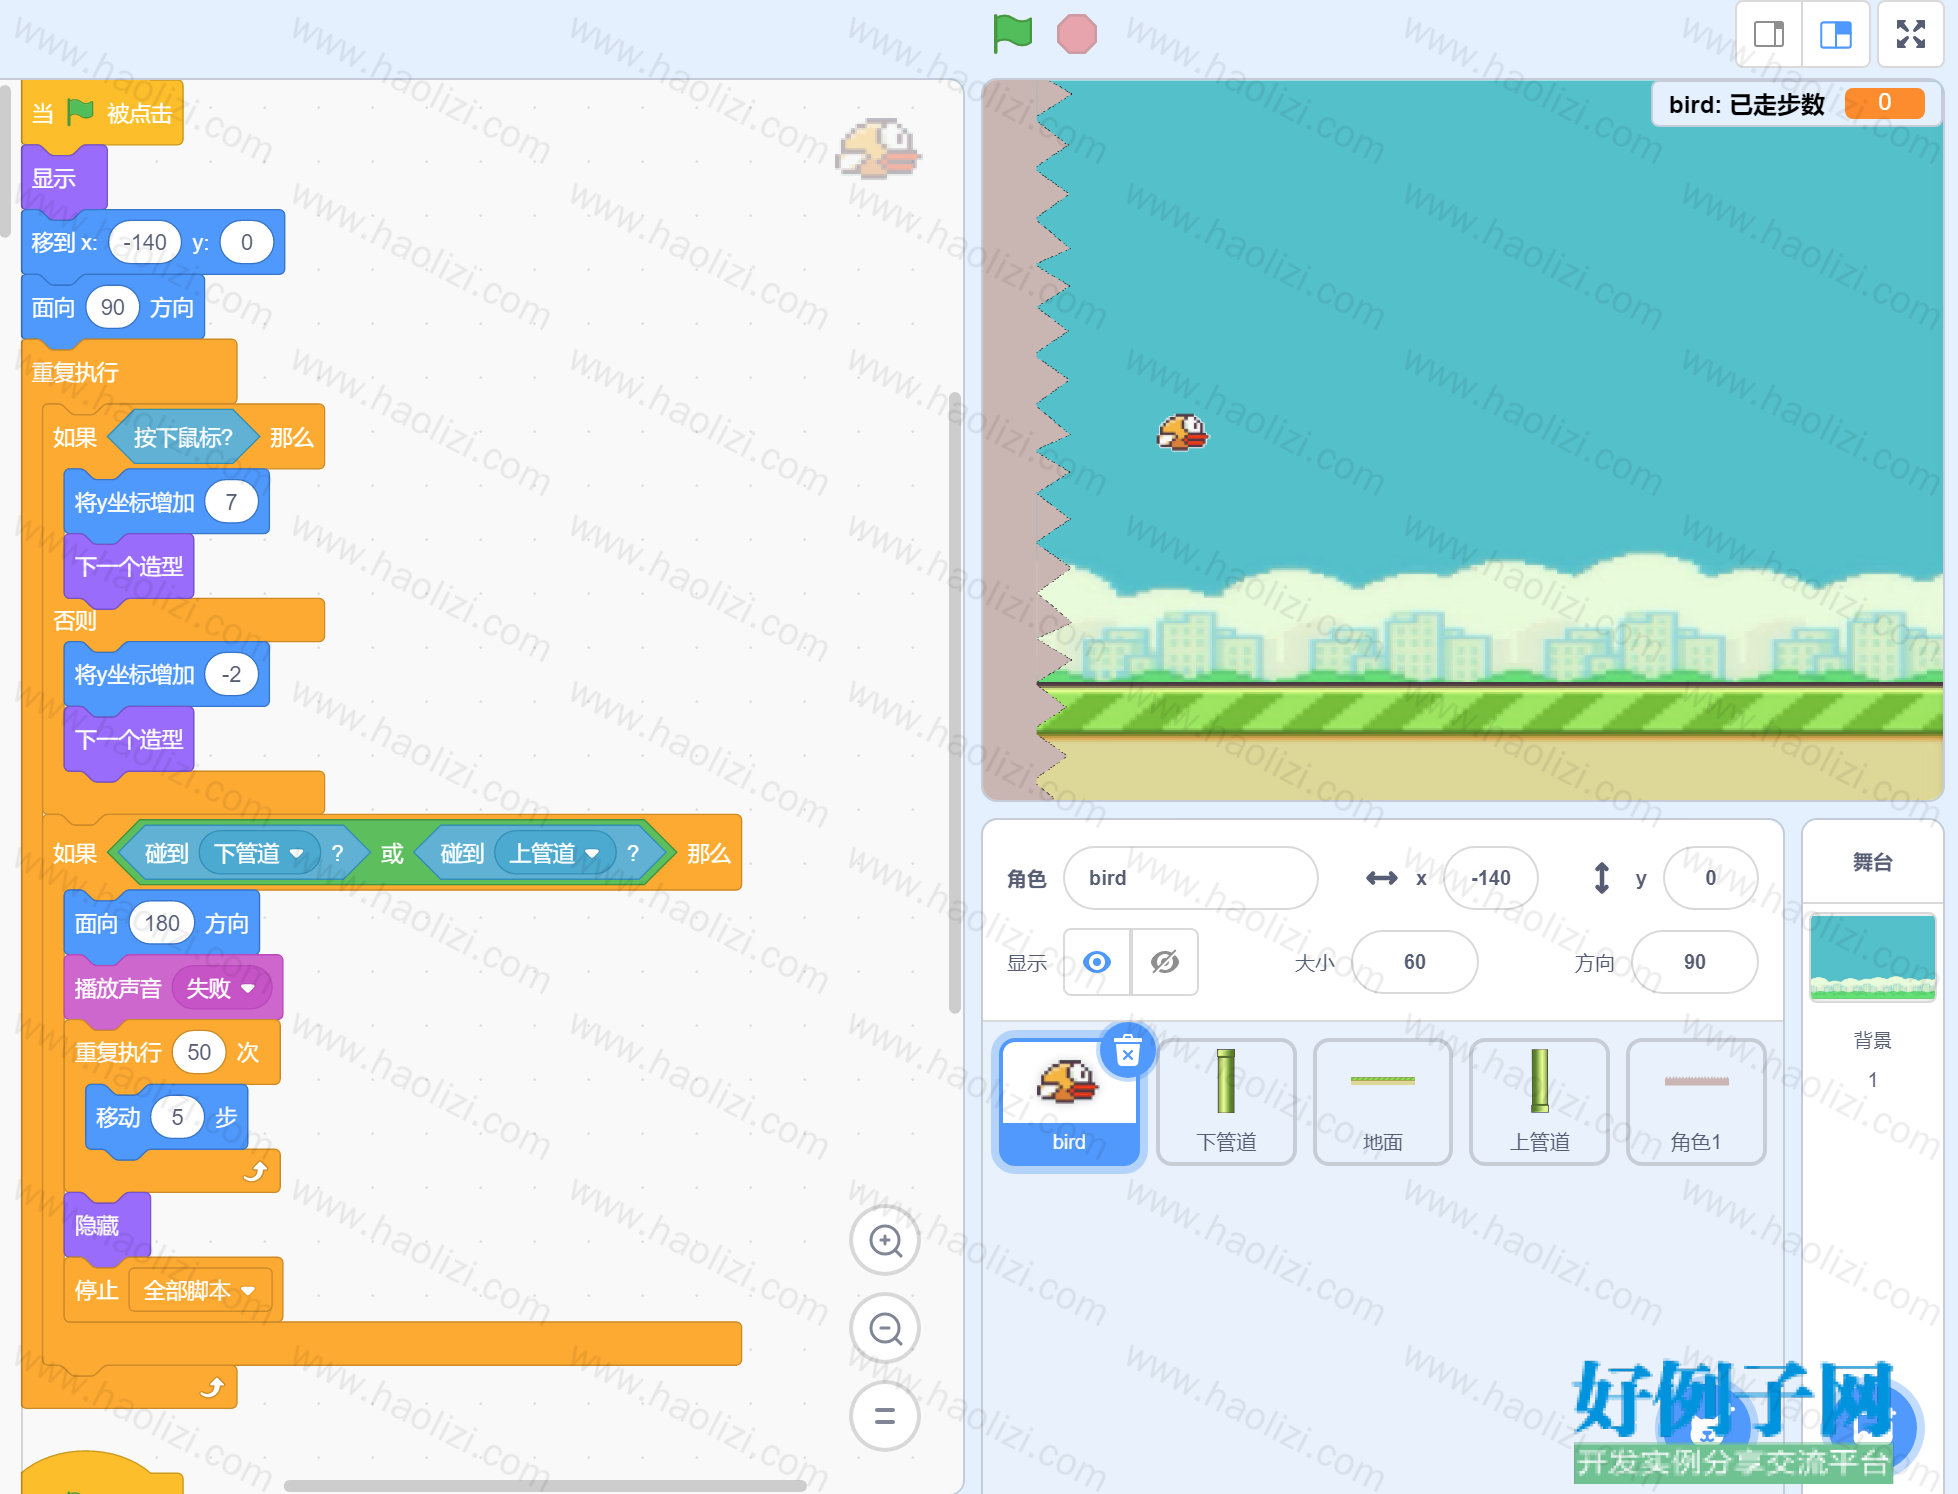1958x1494 pixels.
Task: Click the 停止 control block
Action: pyautogui.click(x=96, y=1290)
